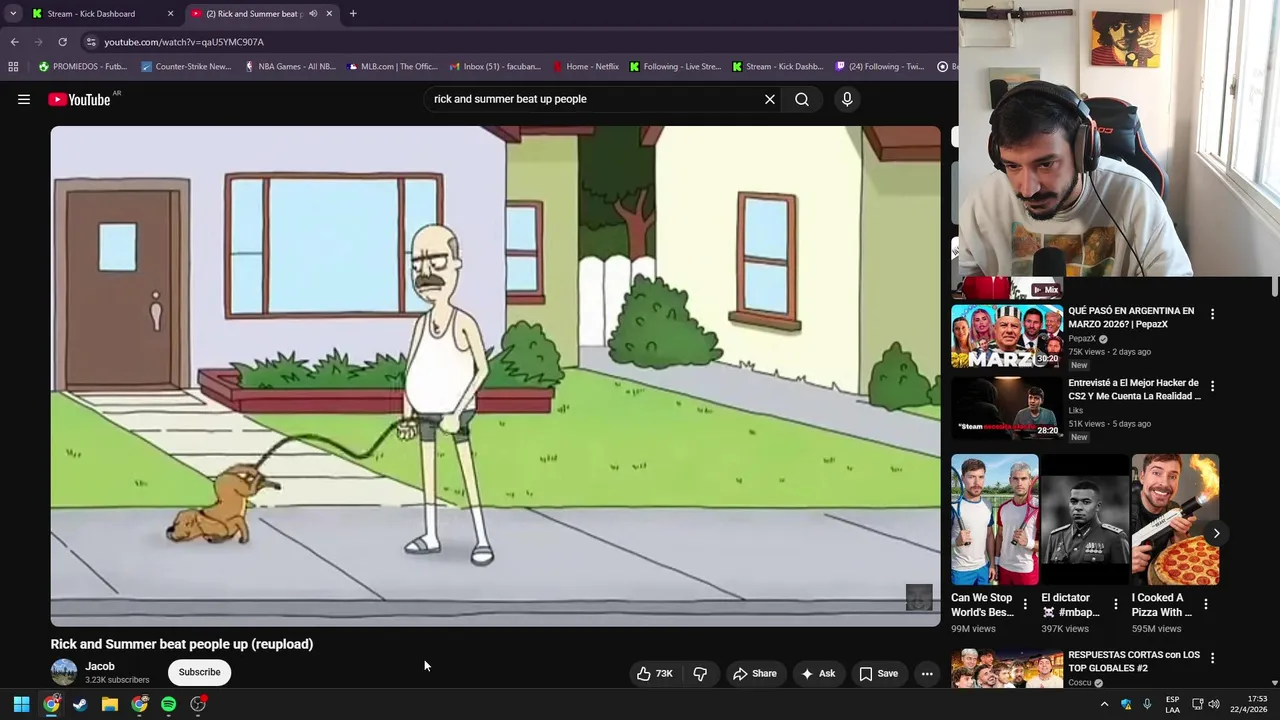Open File Explorer from the taskbar
The image size is (1280, 720).
[110, 704]
